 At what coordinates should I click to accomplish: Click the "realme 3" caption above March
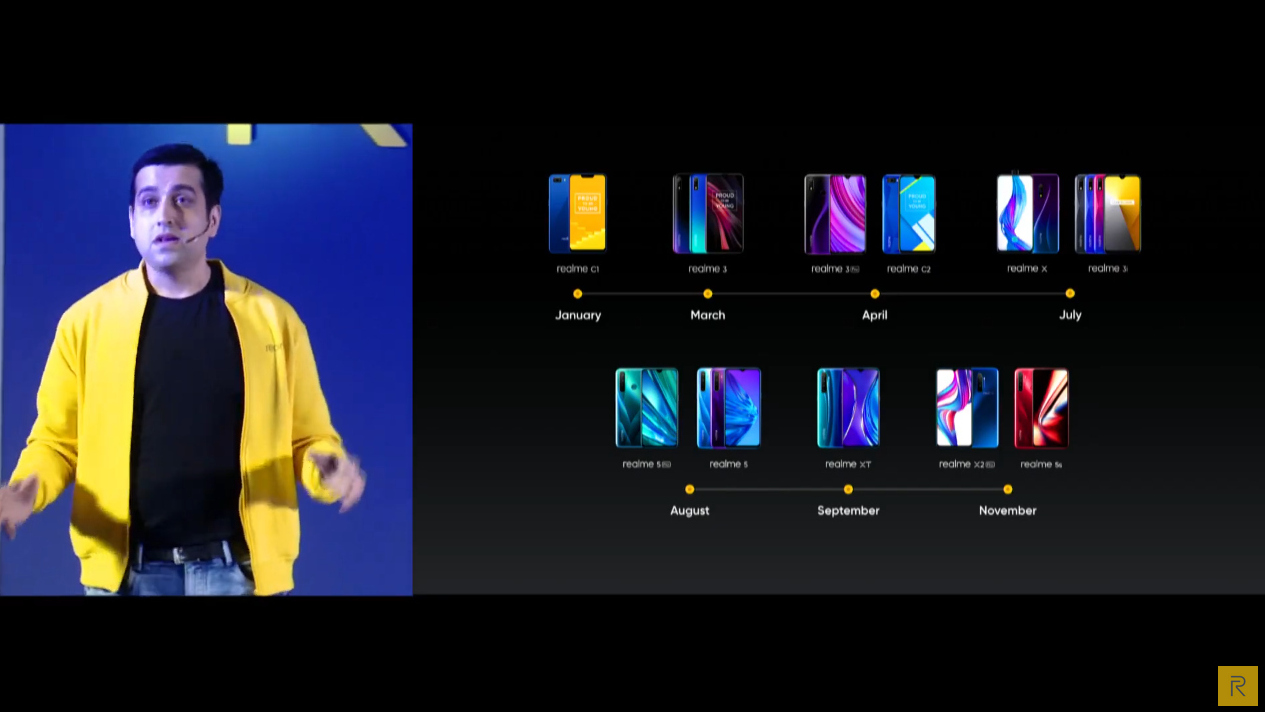coord(708,269)
